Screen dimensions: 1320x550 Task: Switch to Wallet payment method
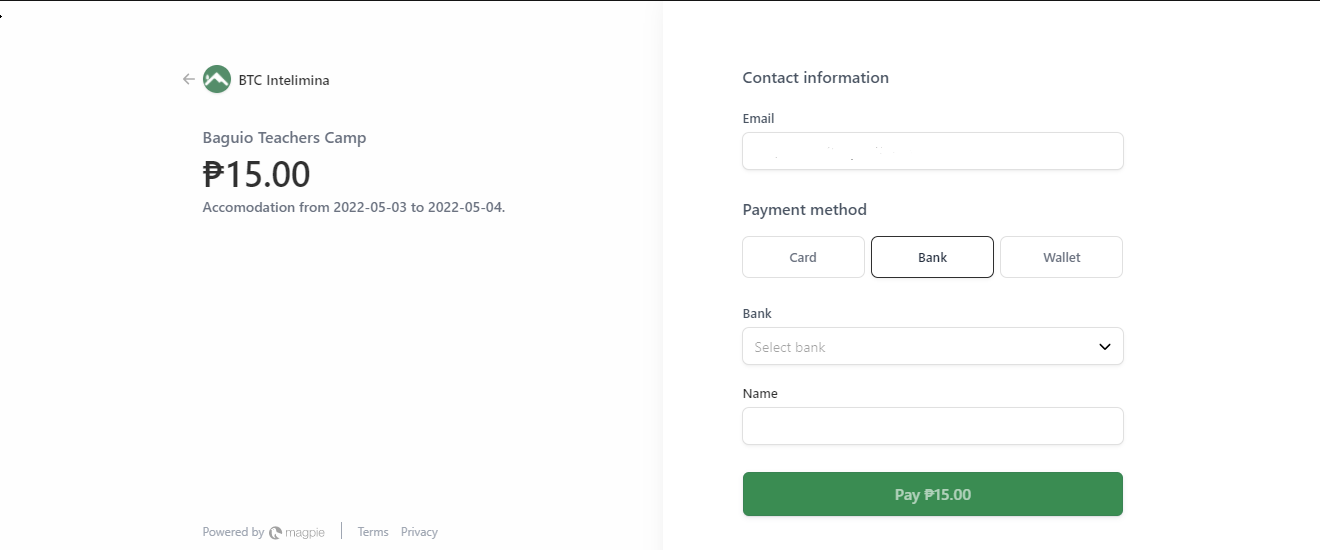tap(1061, 257)
